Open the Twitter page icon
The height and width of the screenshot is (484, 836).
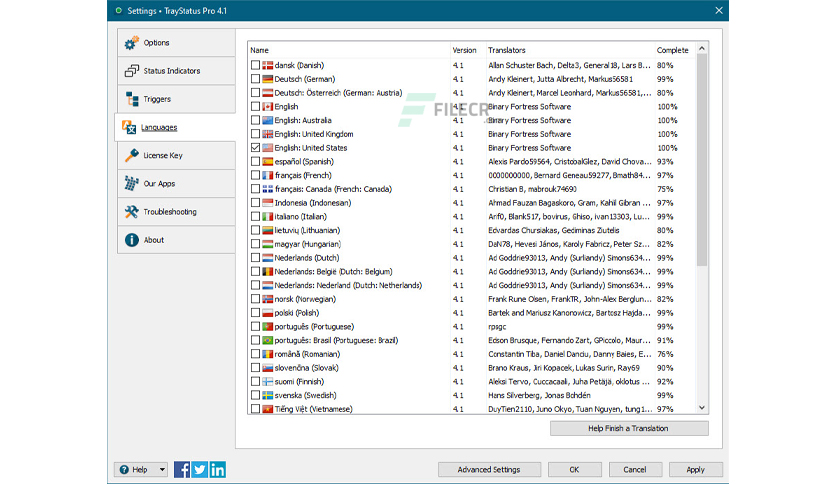pos(199,470)
